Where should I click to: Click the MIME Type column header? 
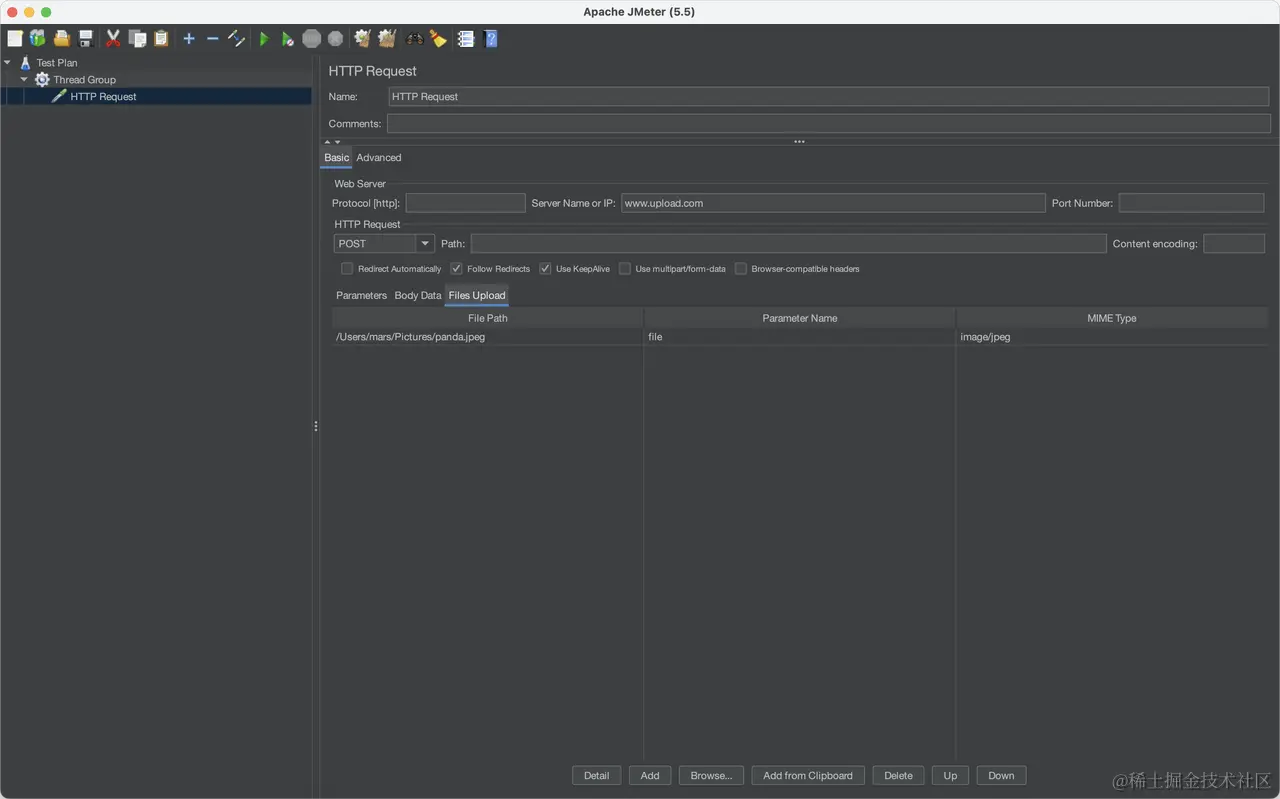click(x=1112, y=318)
